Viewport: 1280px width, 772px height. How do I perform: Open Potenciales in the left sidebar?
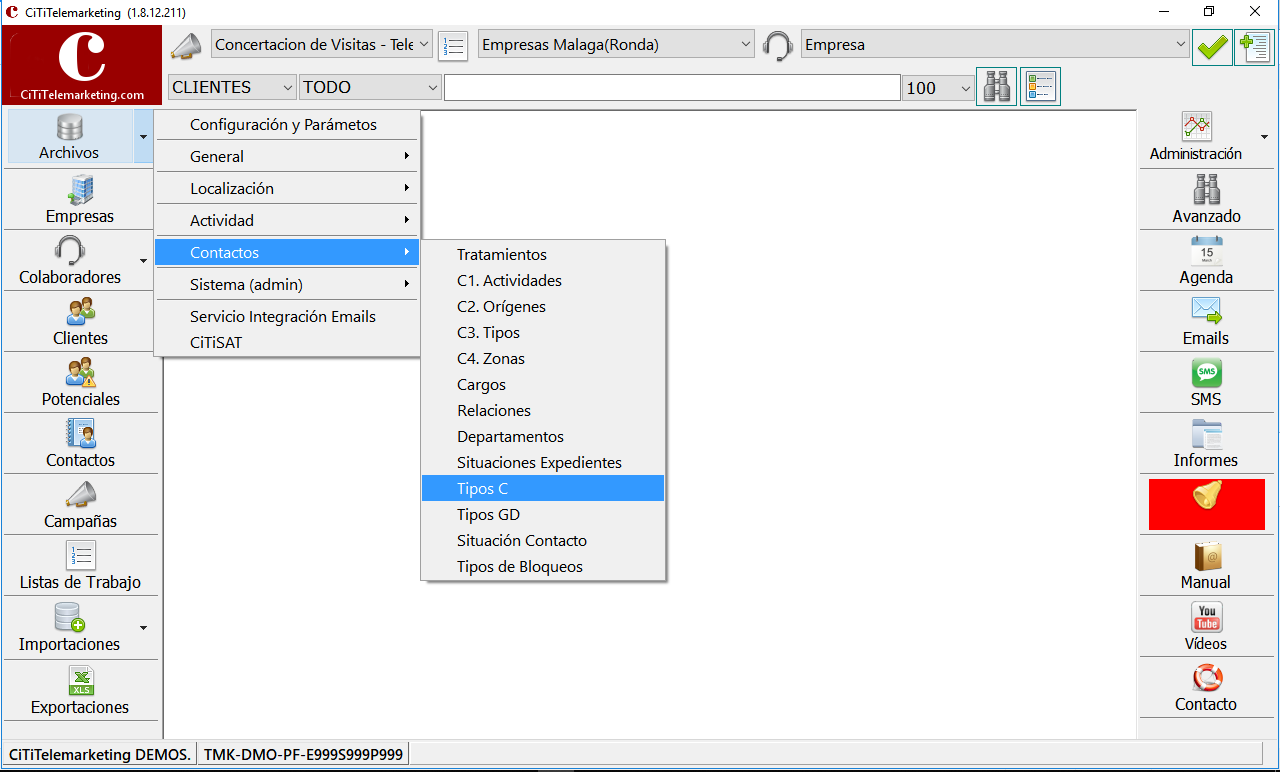tap(80, 382)
